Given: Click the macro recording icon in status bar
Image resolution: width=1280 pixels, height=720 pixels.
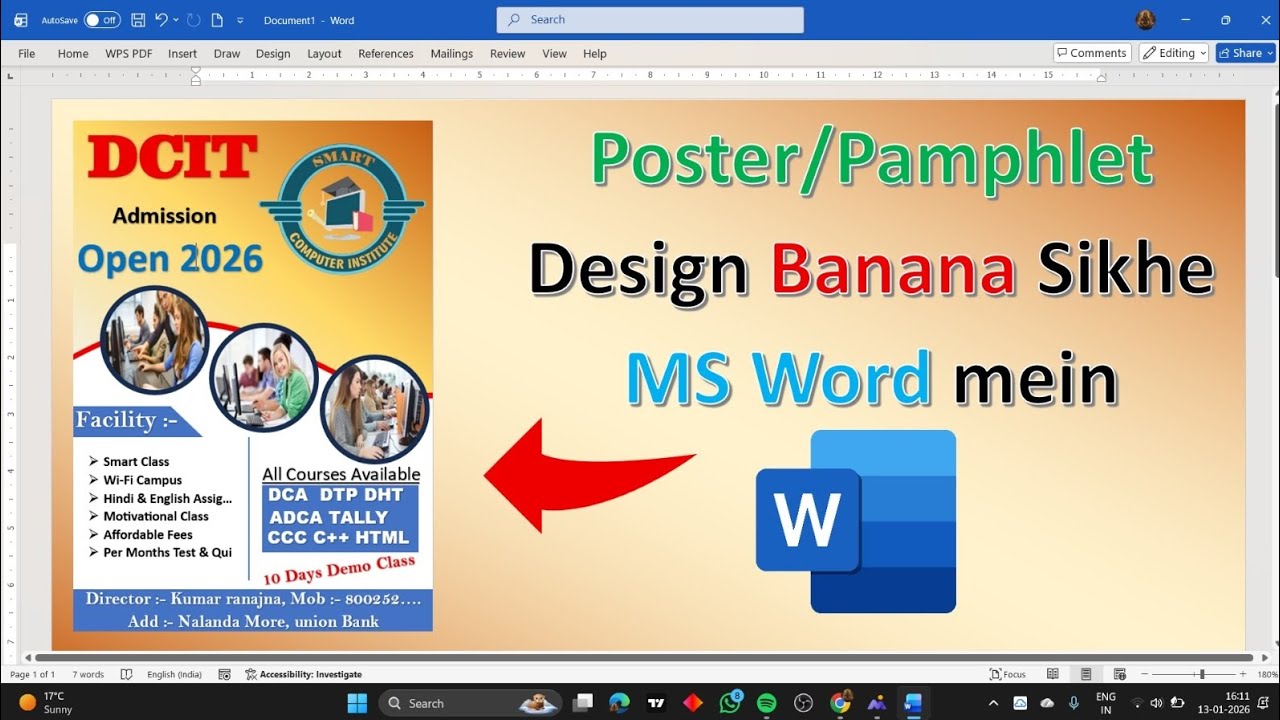Looking at the screenshot, I should point(225,675).
